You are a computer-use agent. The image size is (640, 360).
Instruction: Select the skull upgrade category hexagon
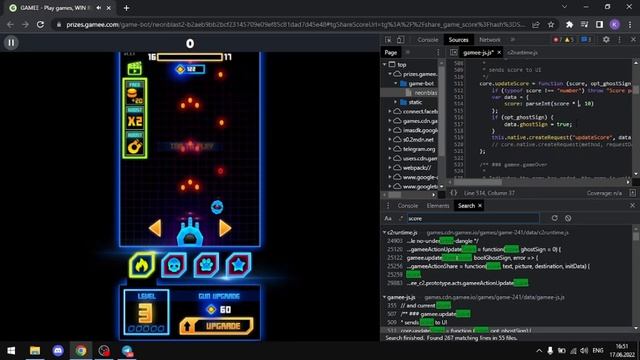pos(174,264)
